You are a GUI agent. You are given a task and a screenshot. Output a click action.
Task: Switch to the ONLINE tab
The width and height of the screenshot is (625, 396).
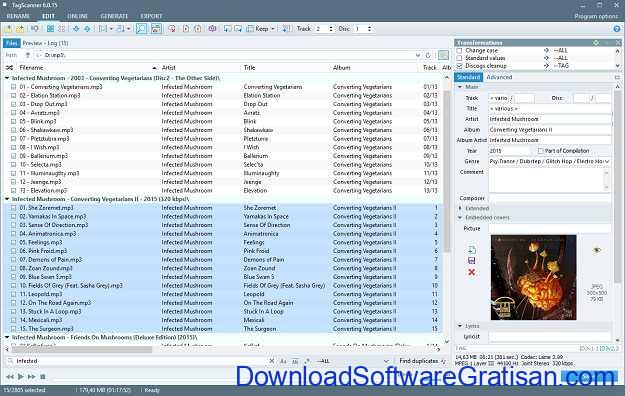tap(77, 16)
